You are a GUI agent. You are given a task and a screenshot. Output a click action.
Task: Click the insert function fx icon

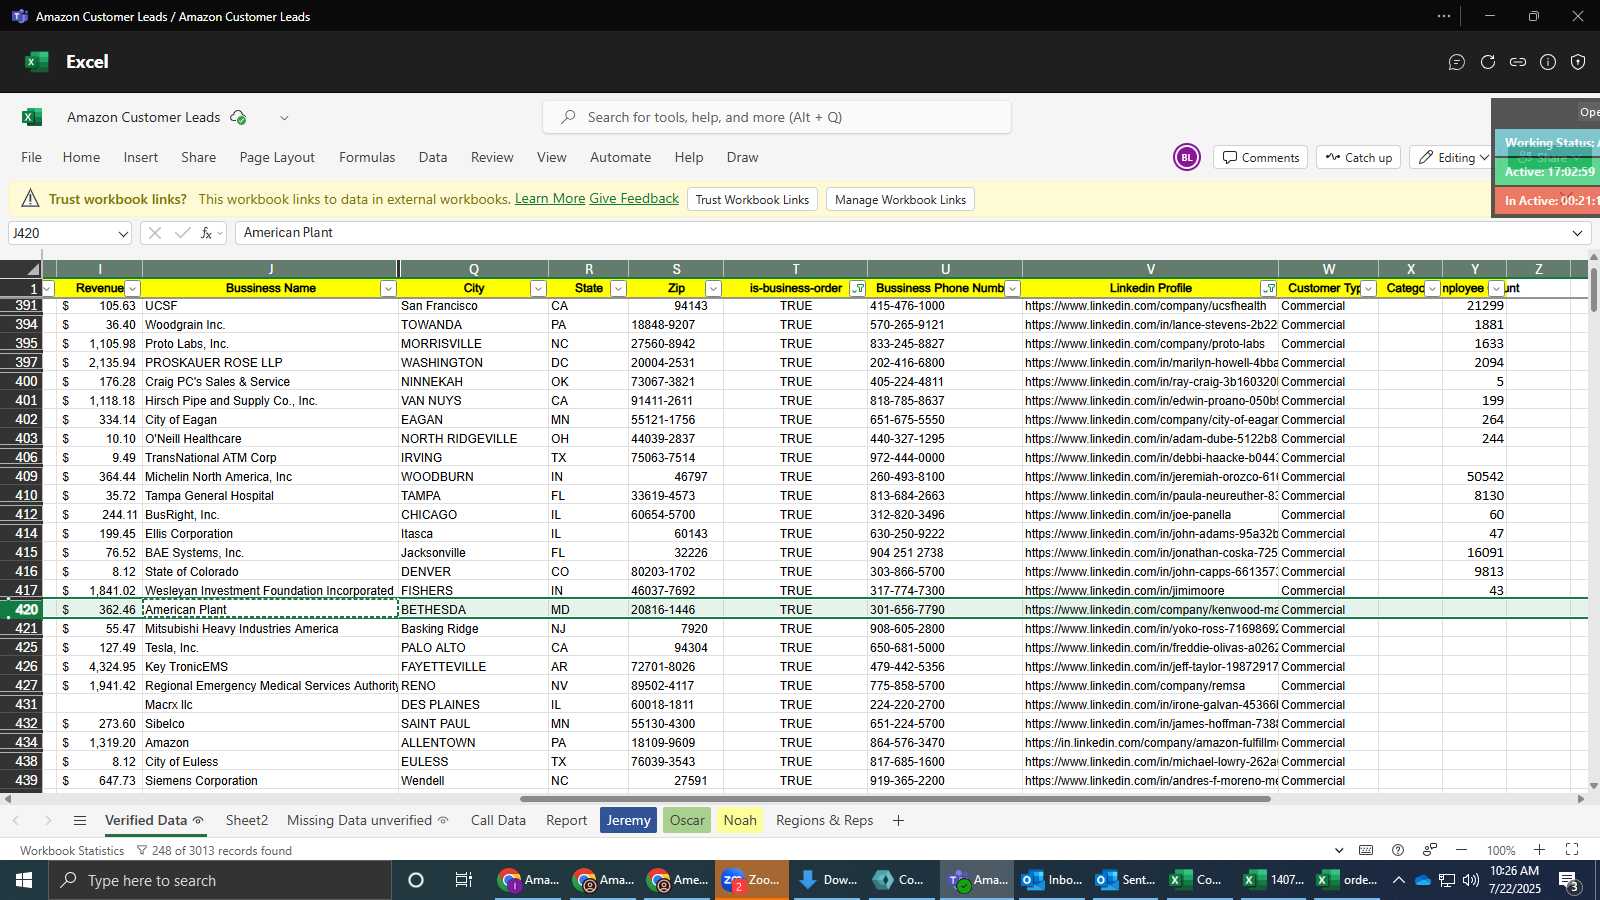tap(207, 233)
